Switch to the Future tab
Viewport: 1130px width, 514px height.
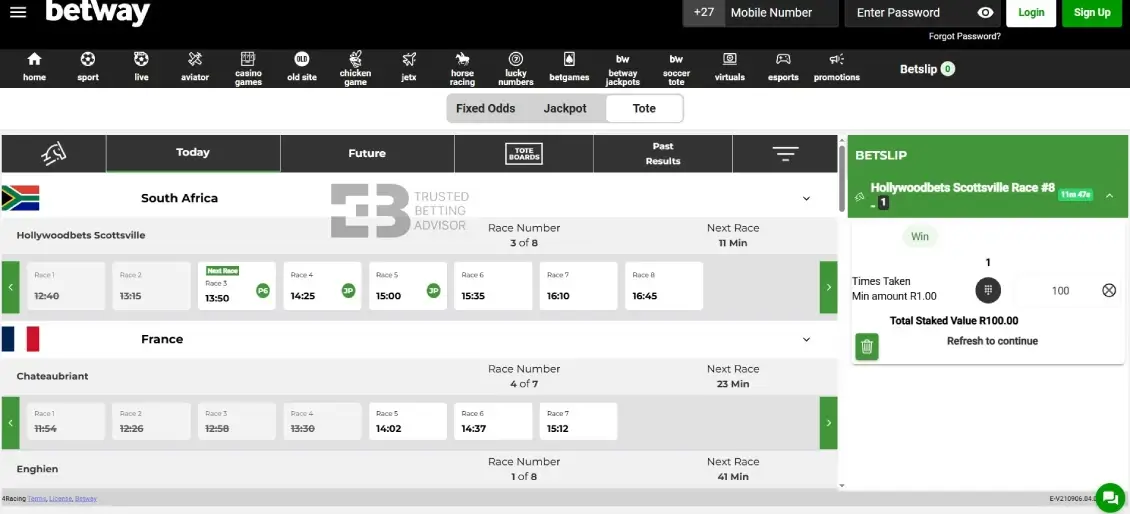tap(367, 154)
